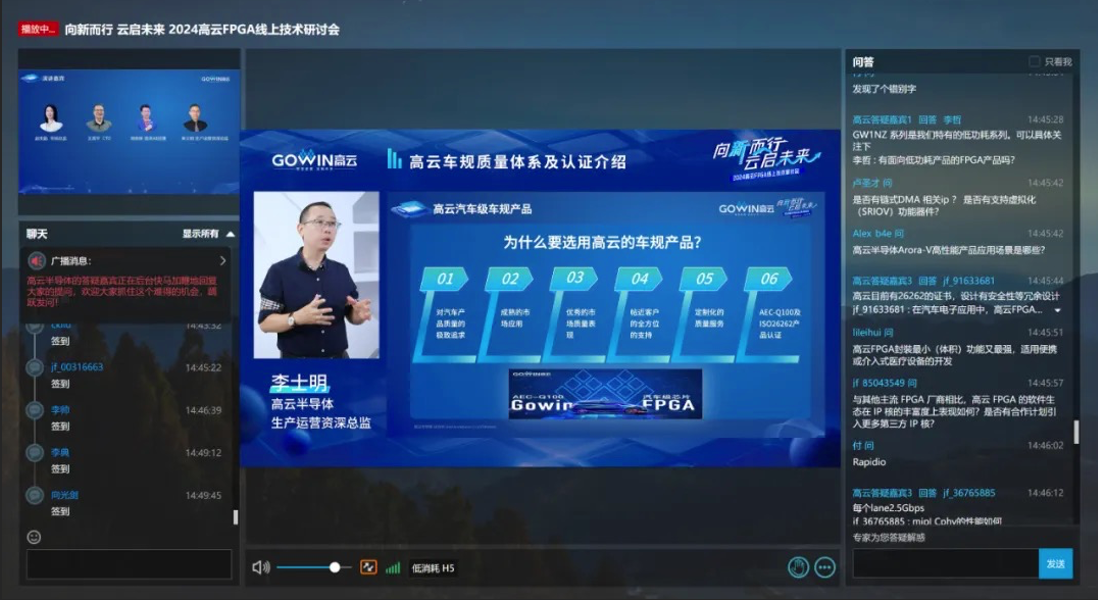
Task: Select the 低消耗 H5 playback mode
Action: (x=433, y=568)
